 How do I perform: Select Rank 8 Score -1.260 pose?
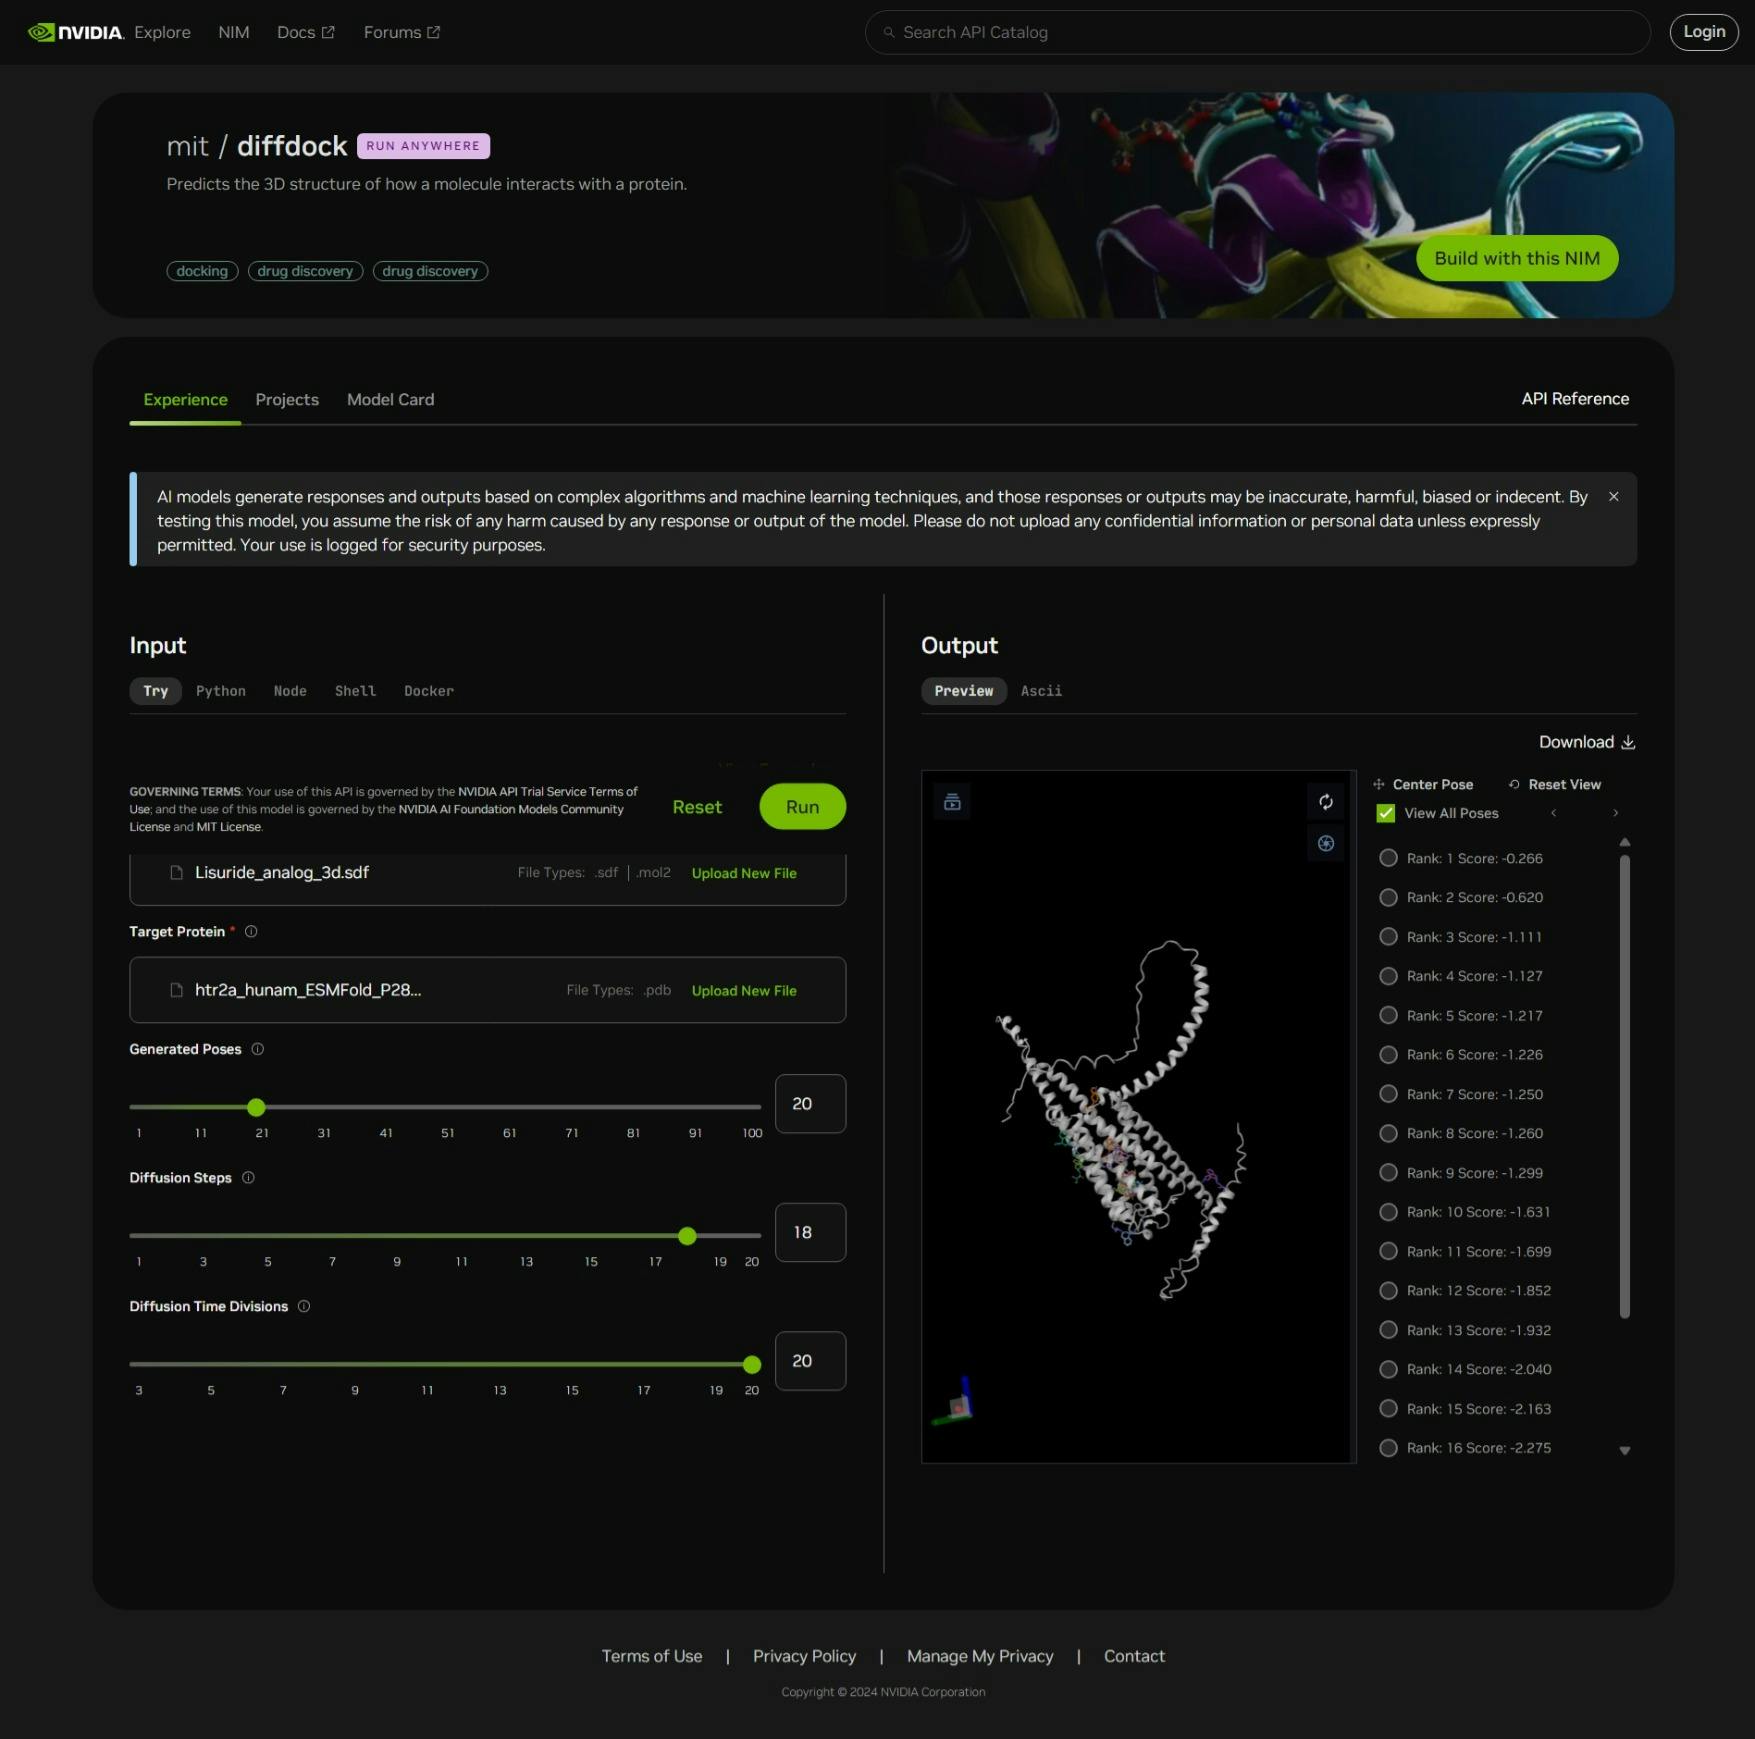tap(1388, 1133)
